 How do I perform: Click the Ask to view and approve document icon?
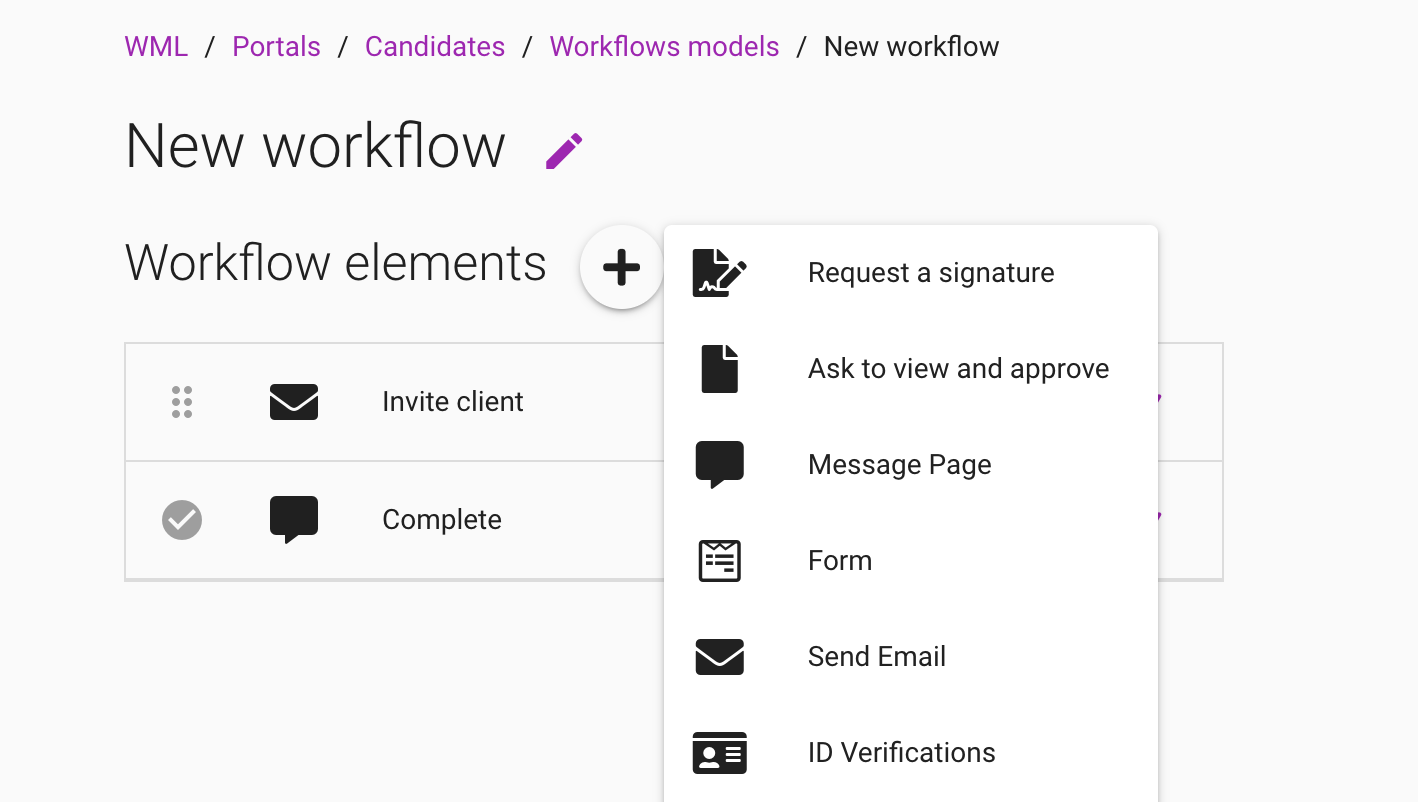click(718, 368)
